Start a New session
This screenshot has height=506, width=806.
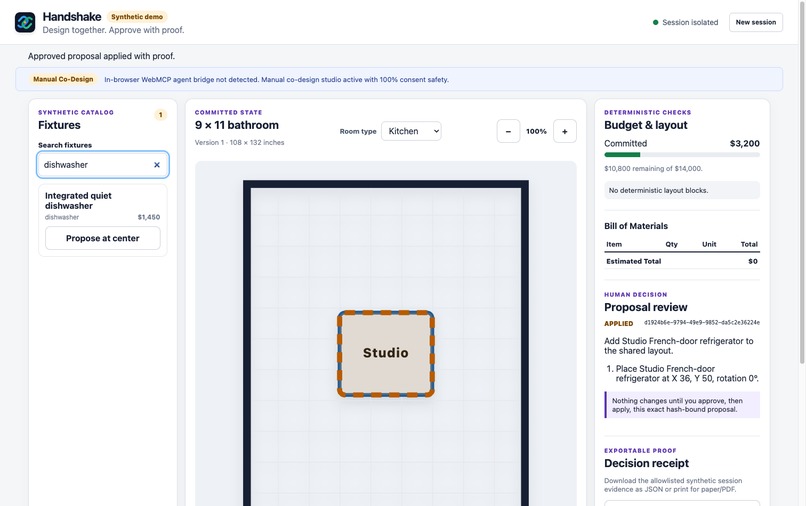click(756, 22)
